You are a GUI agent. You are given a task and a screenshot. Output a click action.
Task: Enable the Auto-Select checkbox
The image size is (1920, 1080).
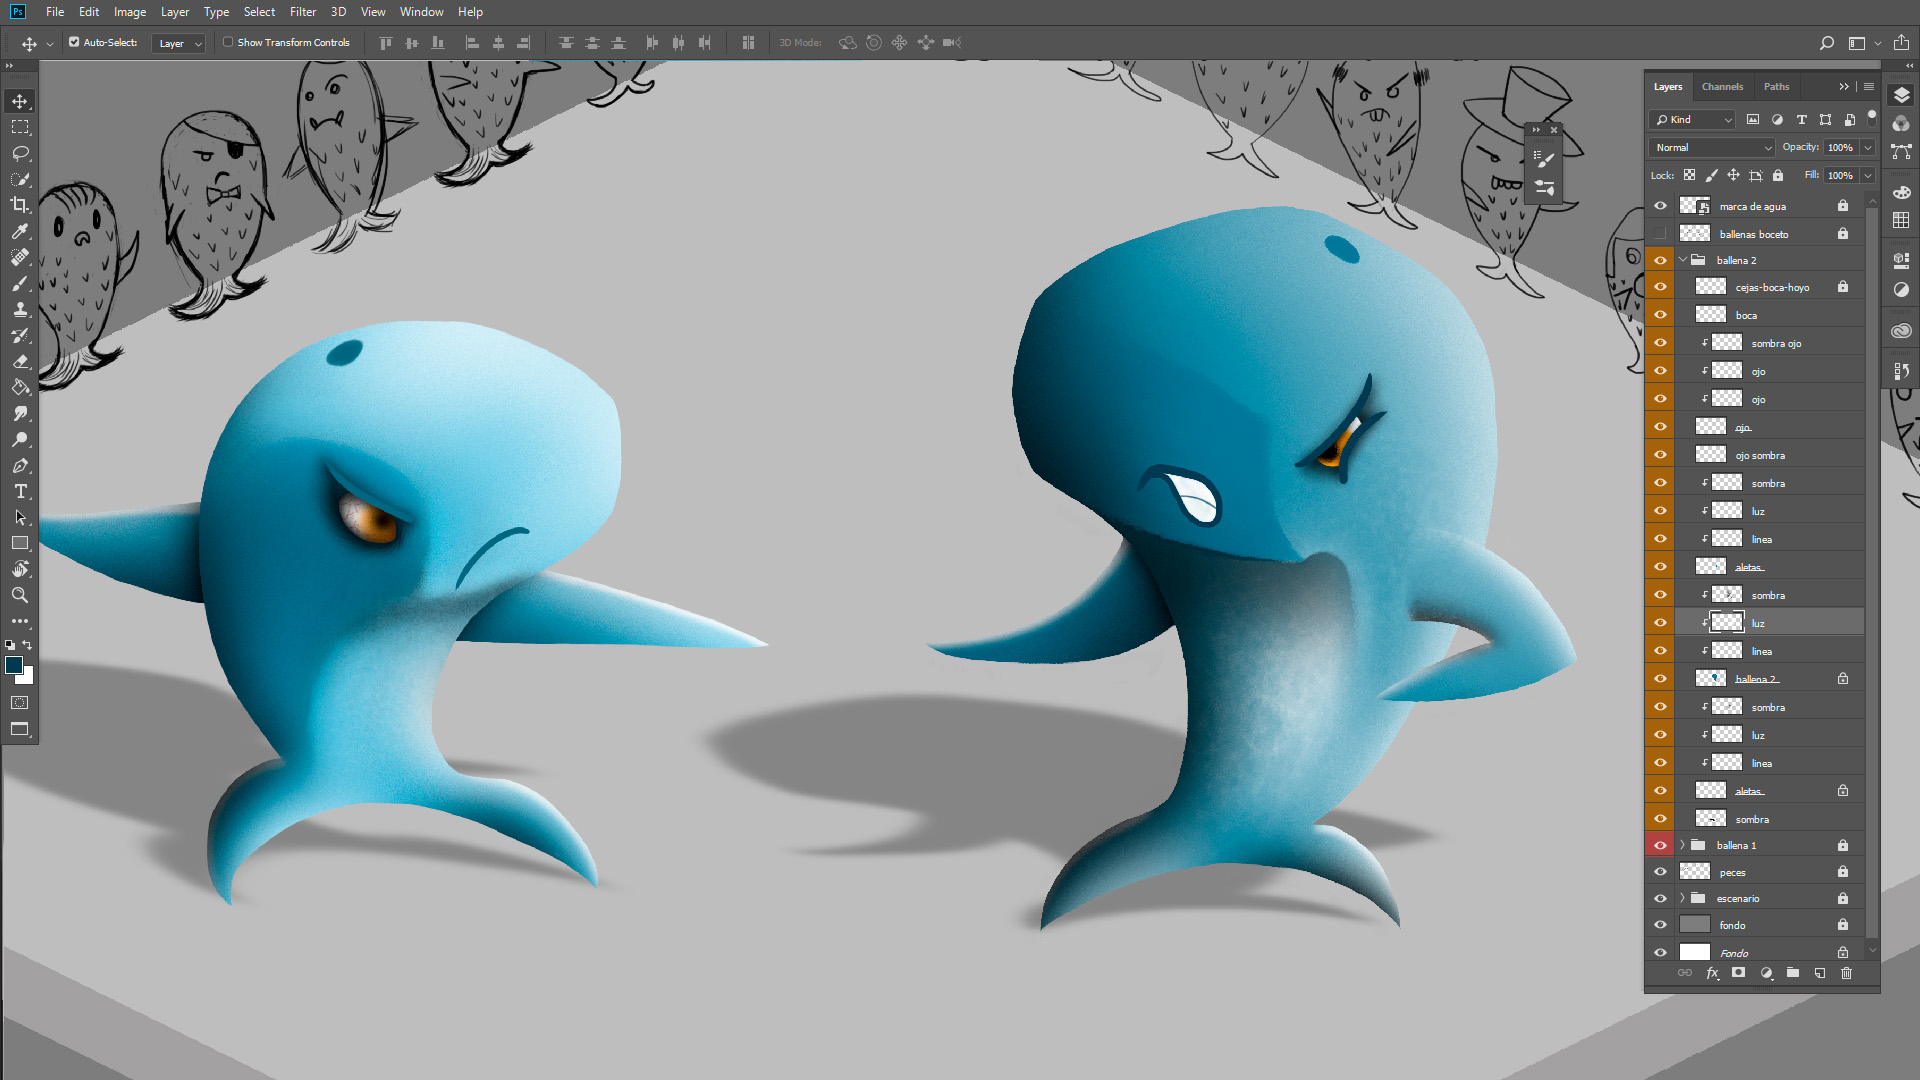point(74,42)
